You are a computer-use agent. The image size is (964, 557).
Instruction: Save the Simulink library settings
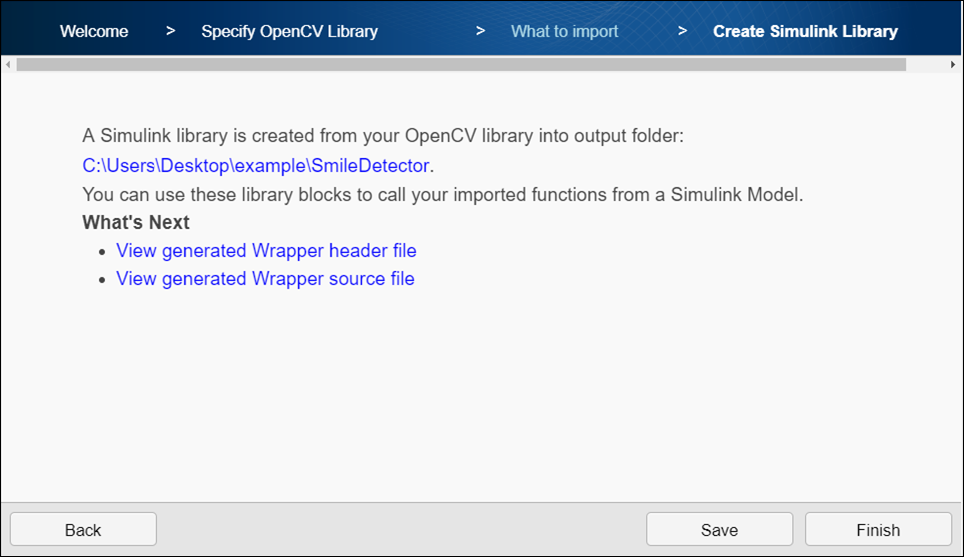click(x=719, y=530)
